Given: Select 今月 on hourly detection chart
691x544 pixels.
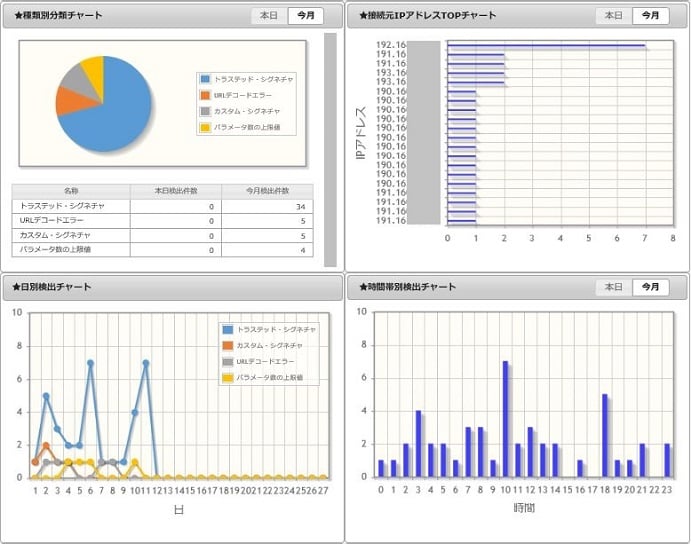Looking at the screenshot, I should coord(650,287).
